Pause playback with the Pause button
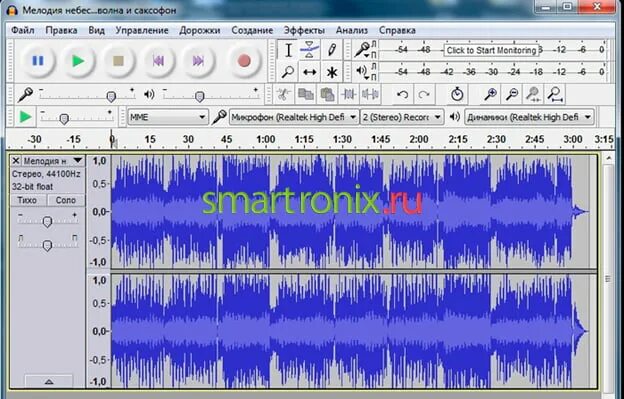 38,61
